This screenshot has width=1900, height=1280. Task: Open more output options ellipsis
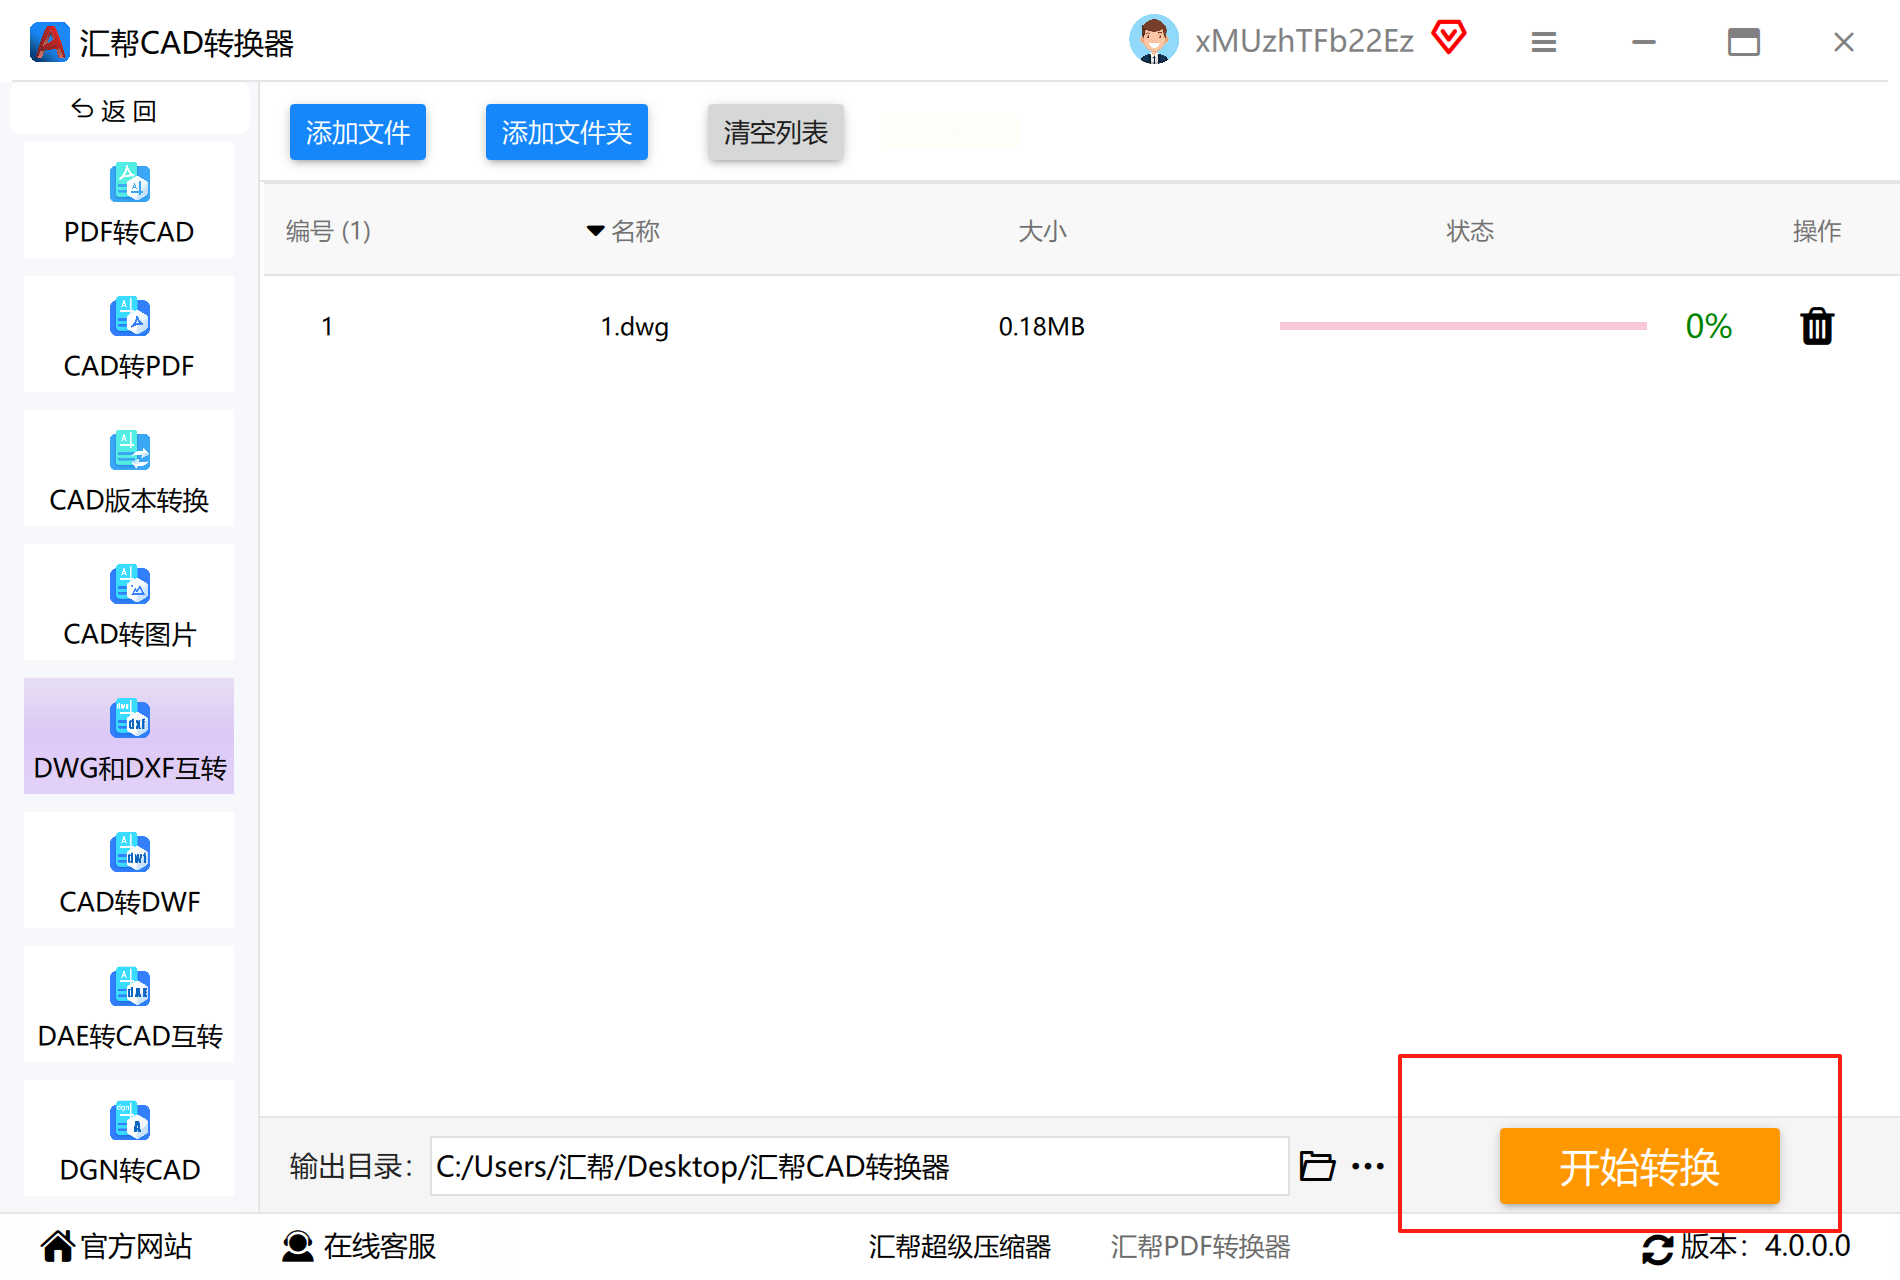(x=1368, y=1166)
